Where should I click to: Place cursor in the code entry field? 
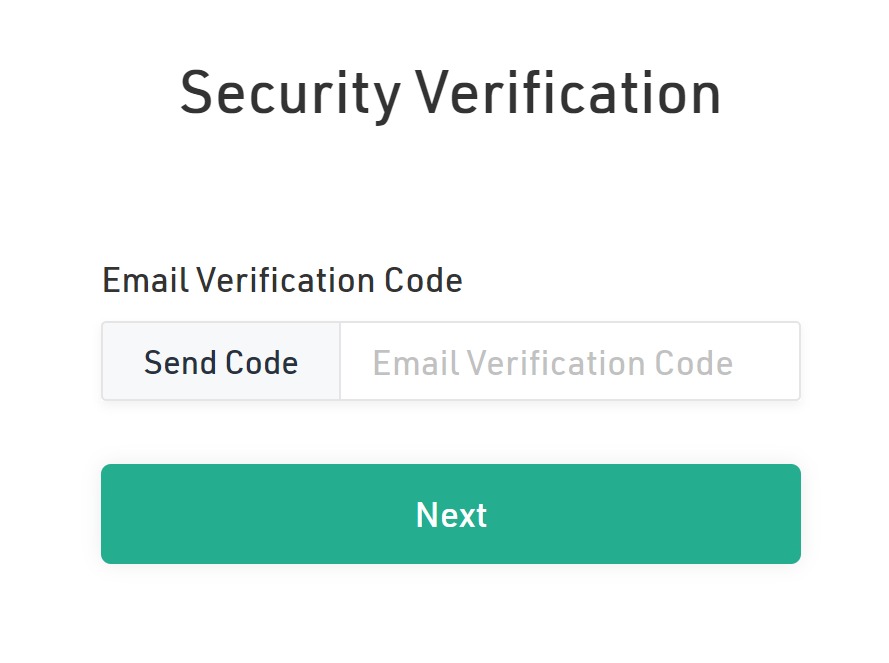(x=569, y=362)
